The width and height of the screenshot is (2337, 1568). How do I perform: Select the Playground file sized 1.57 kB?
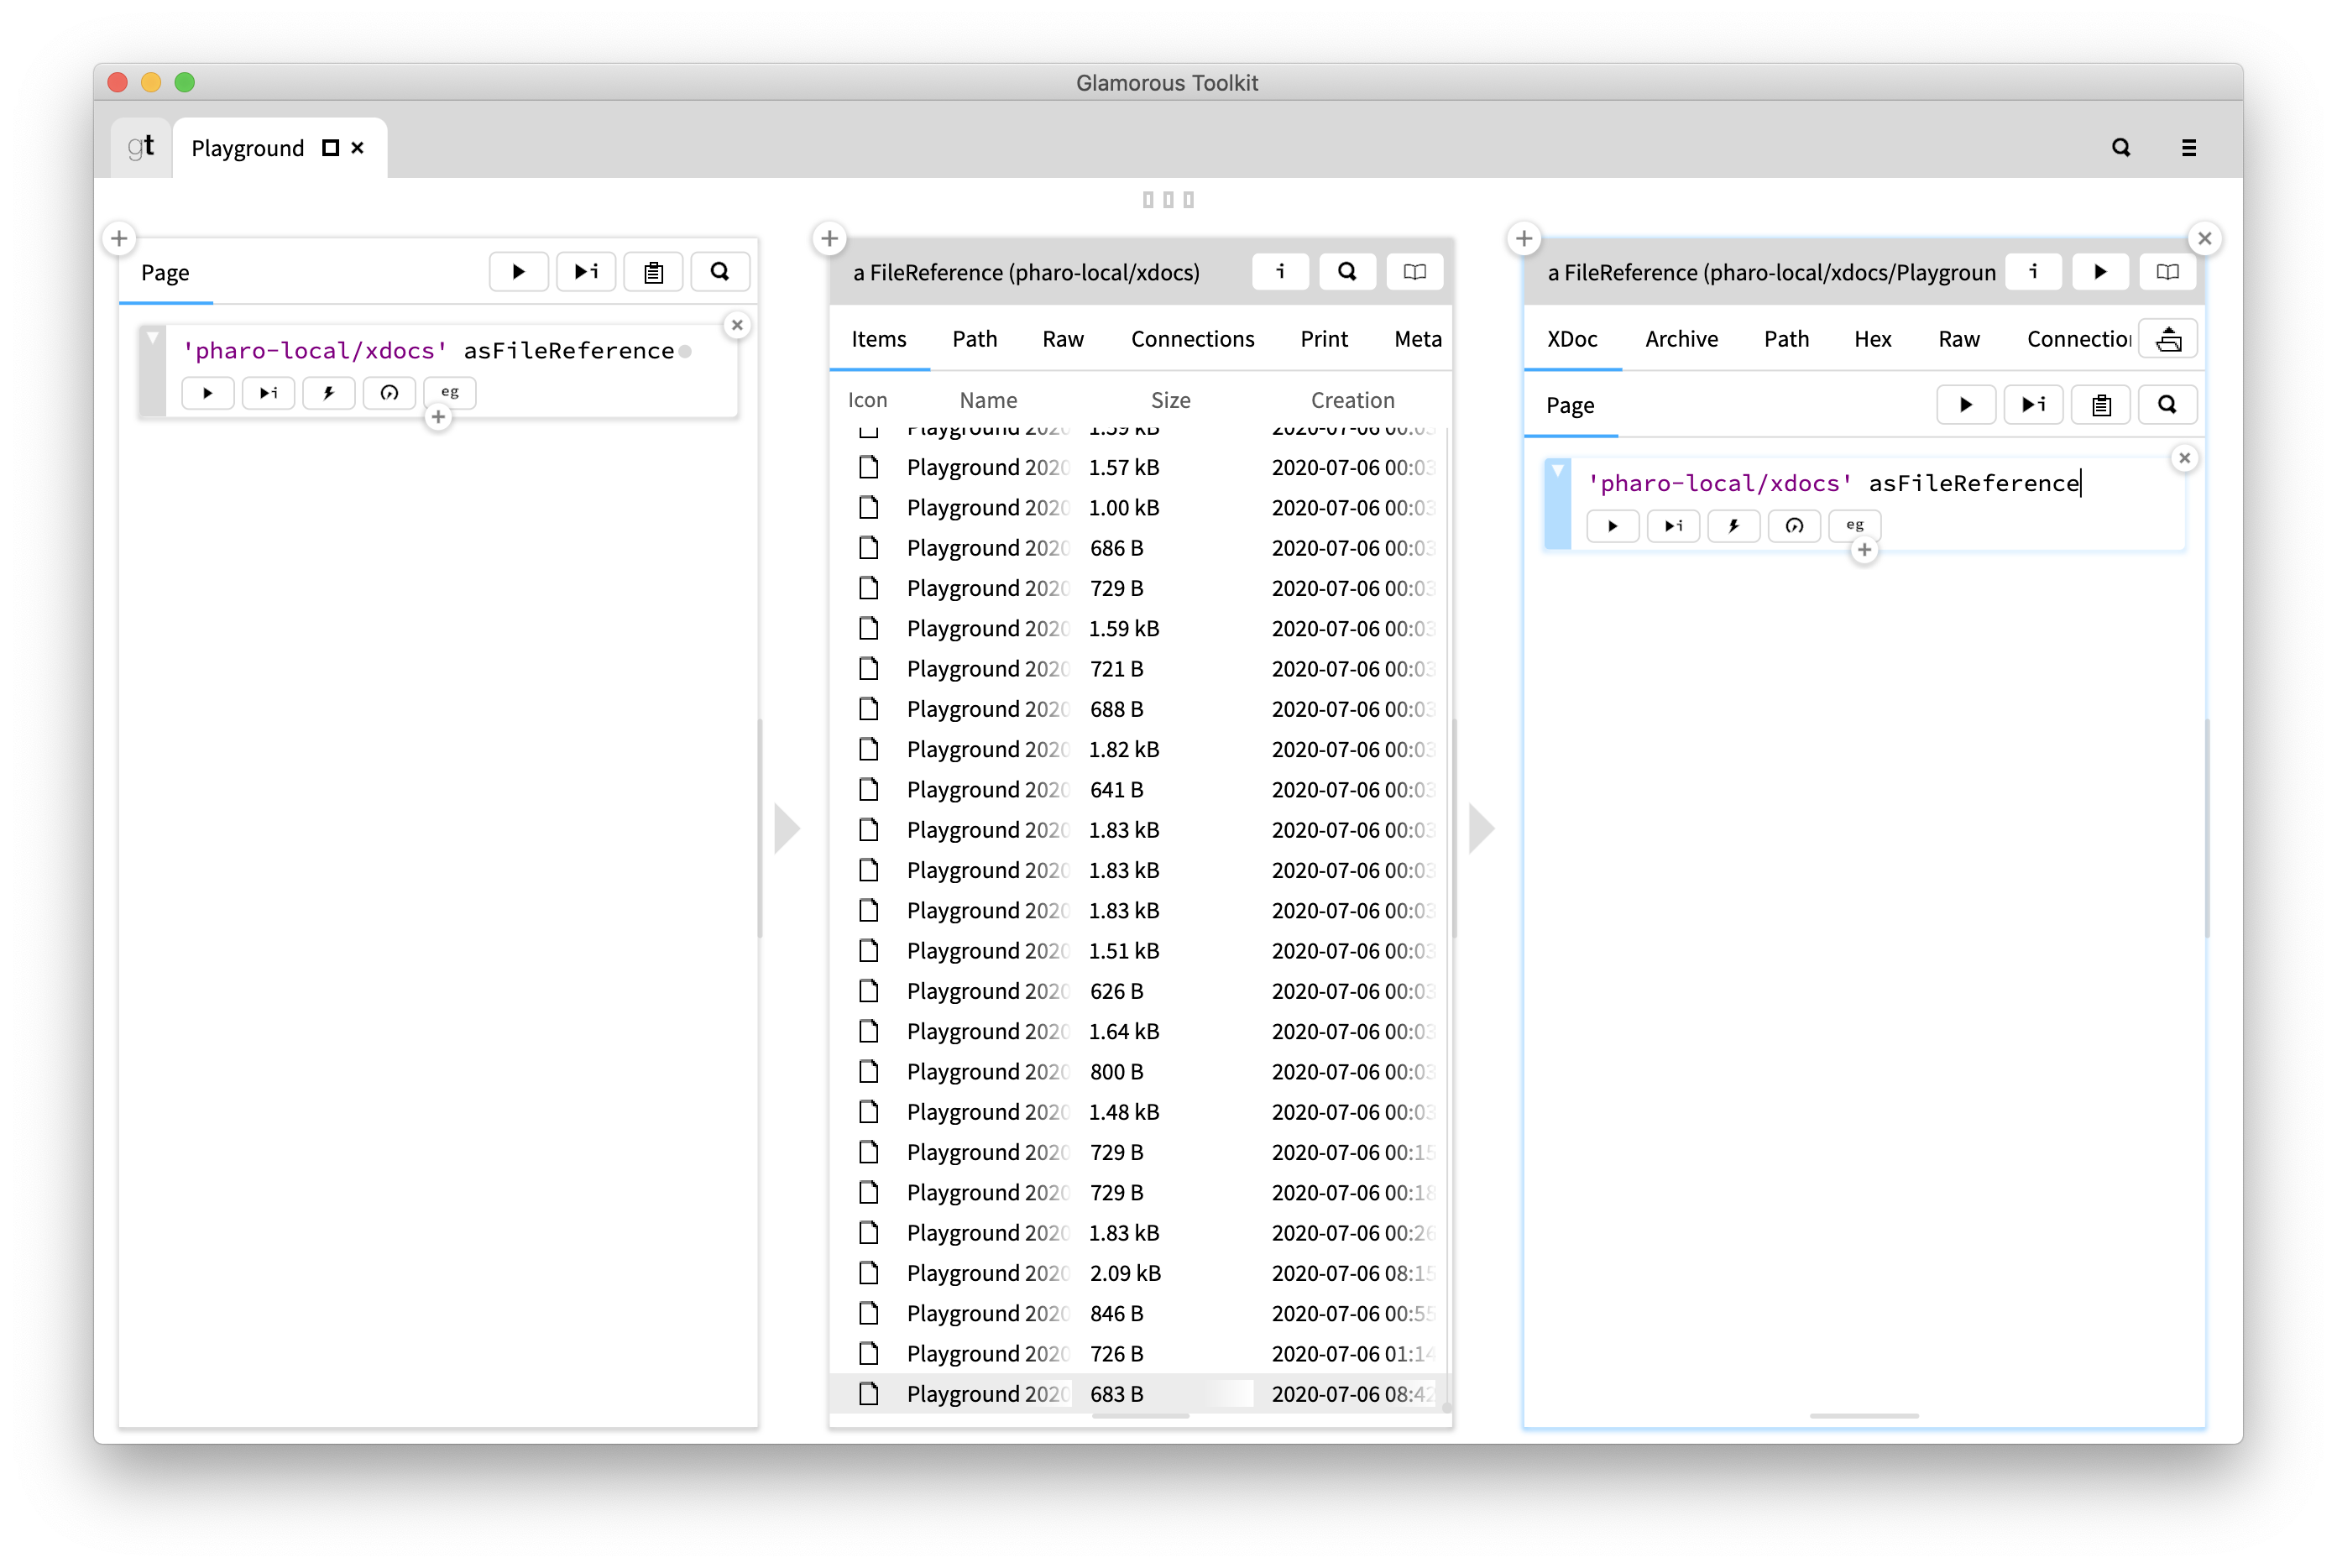[1139, 468]
